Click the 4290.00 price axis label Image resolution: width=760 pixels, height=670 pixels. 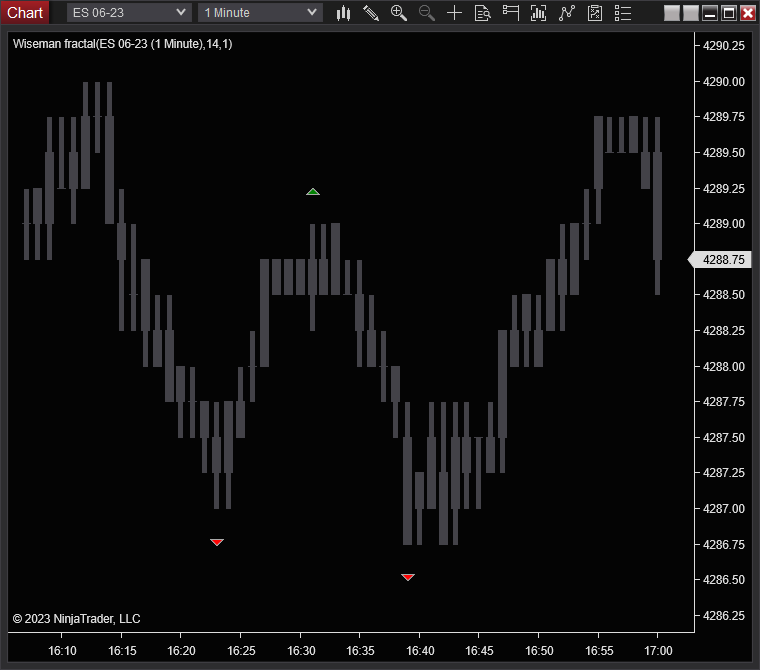[724, 81]
